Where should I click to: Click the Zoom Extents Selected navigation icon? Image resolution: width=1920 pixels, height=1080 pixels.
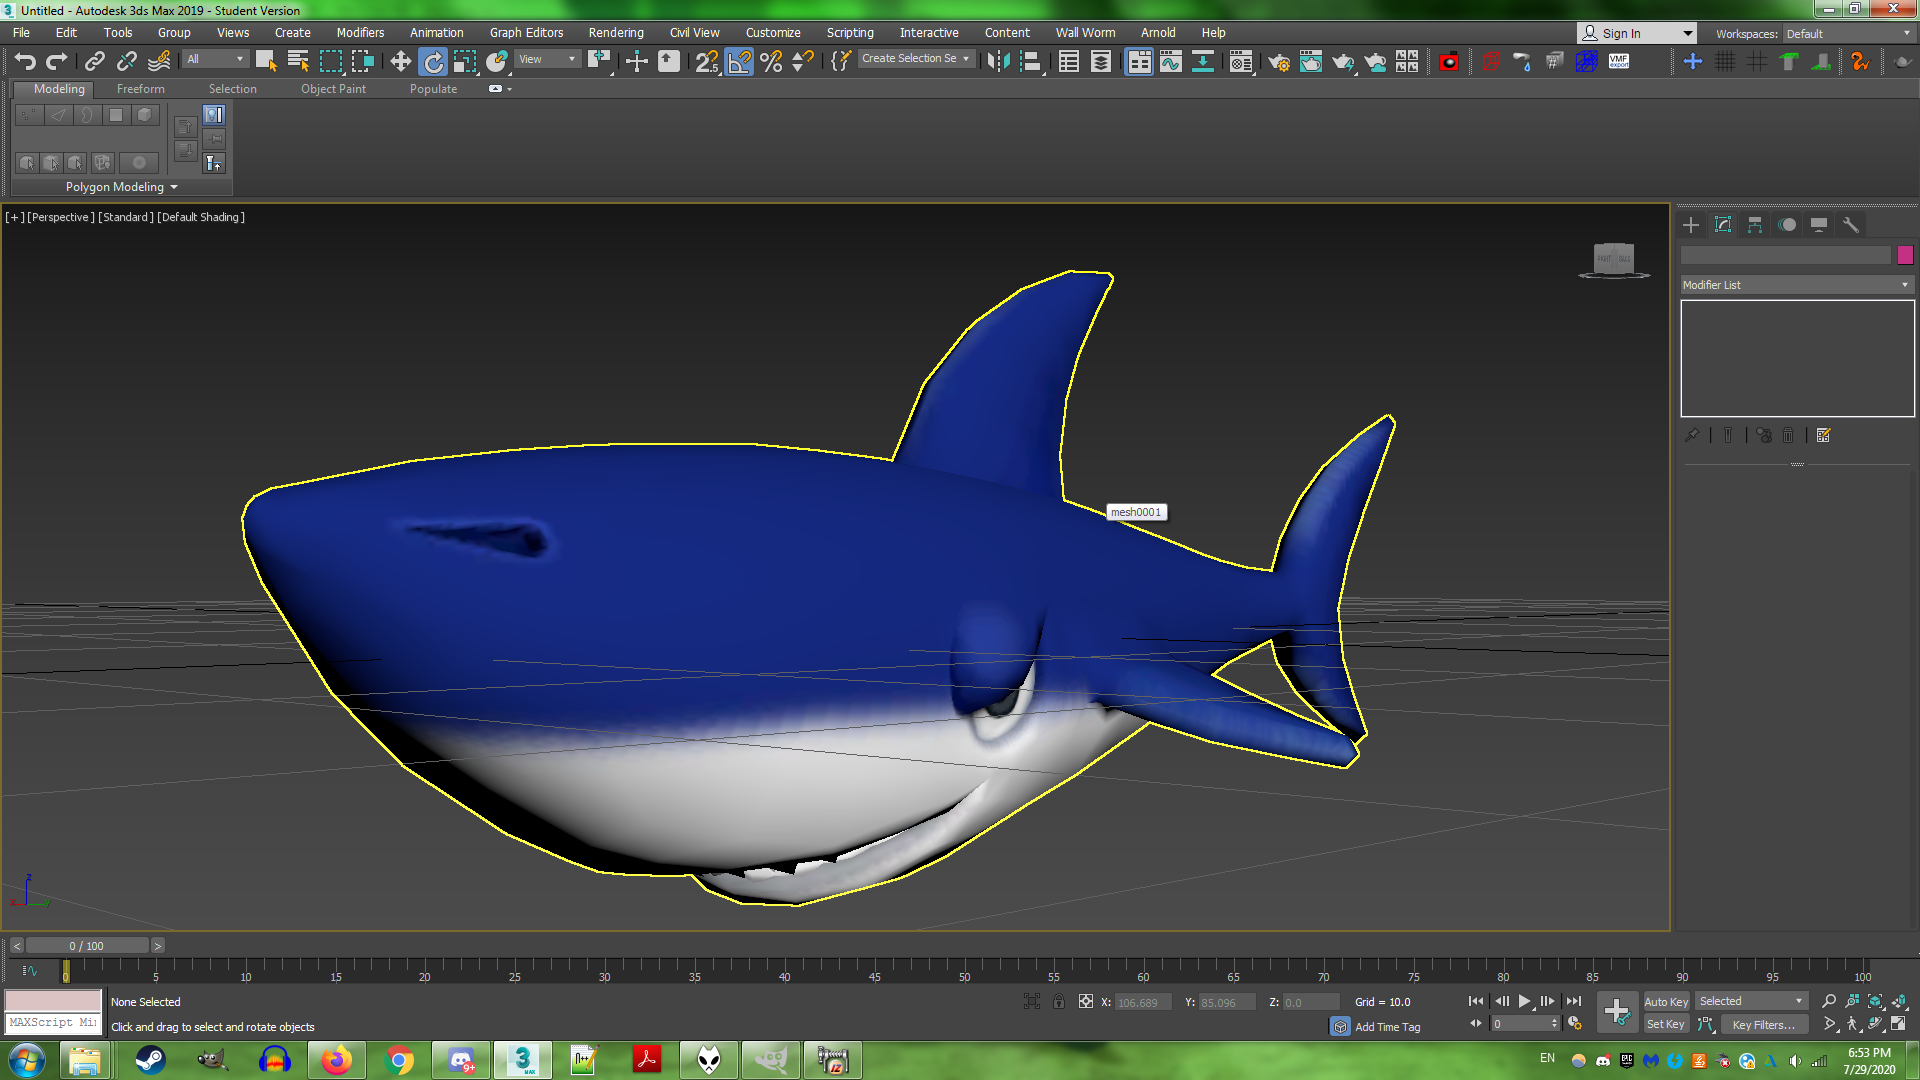(1875, 1001)
